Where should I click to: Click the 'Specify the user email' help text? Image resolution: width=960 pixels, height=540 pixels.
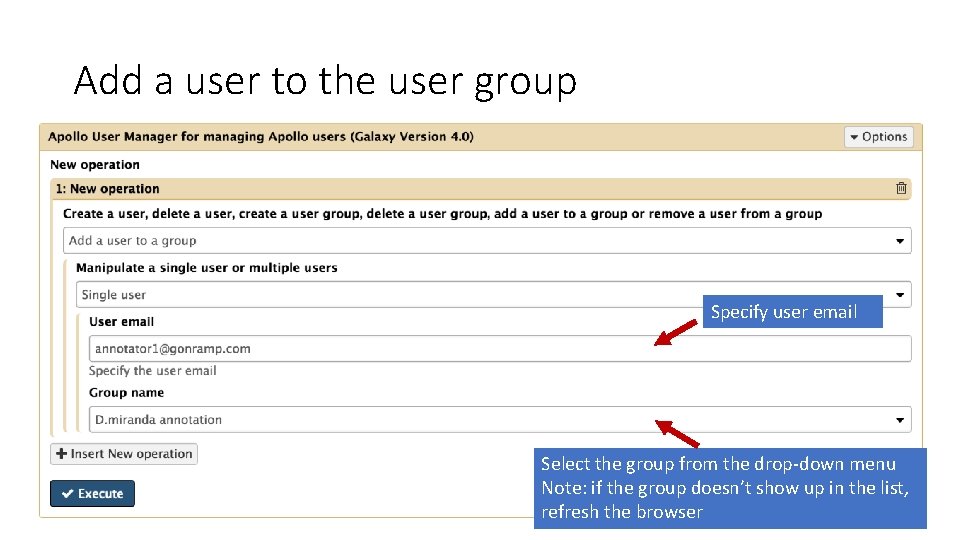point(152,370)
